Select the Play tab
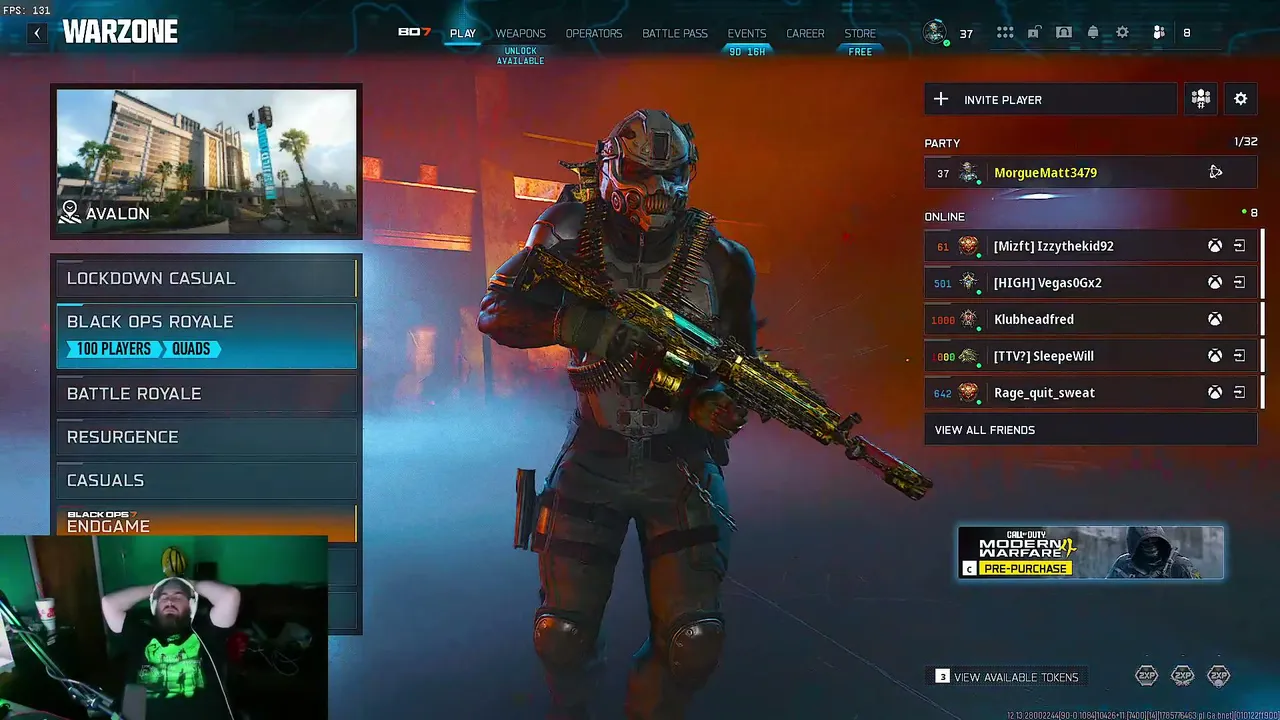 463,33
